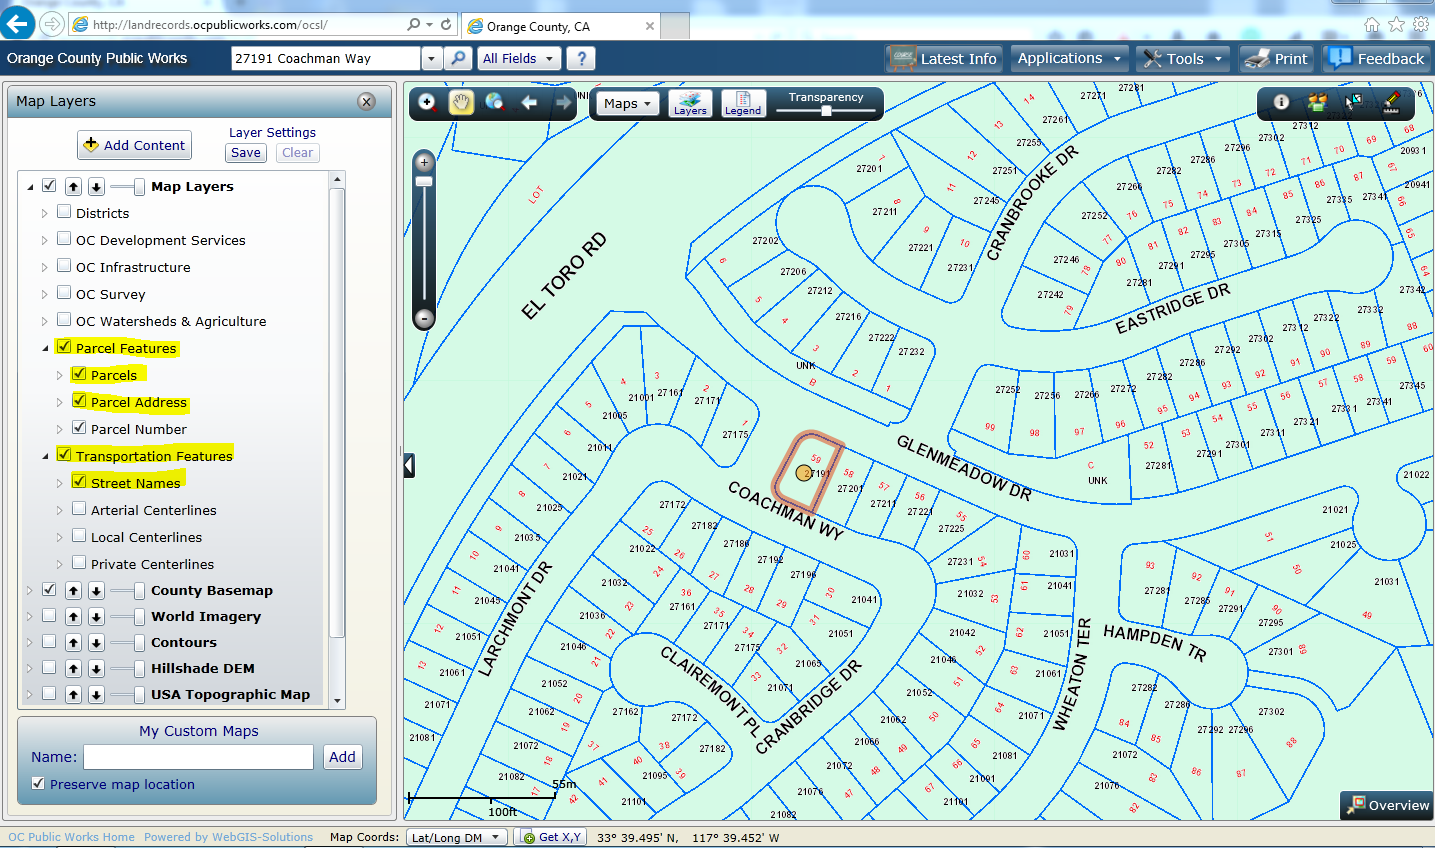Image resolution: width=1435 pixels, height=848 pixels.
Task: Collapse the left panel with arrow
Action: tap(409, 465)
